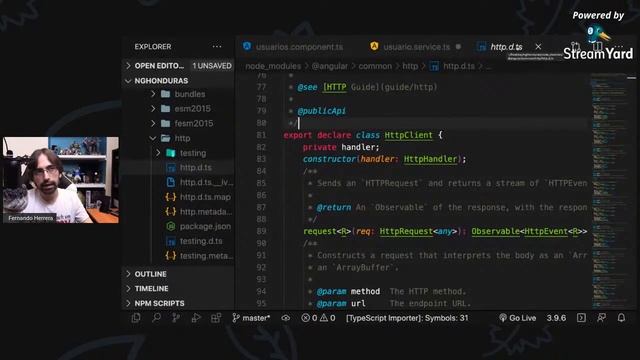
Task: Start the Go Live server
Action: tap(518, 318)
